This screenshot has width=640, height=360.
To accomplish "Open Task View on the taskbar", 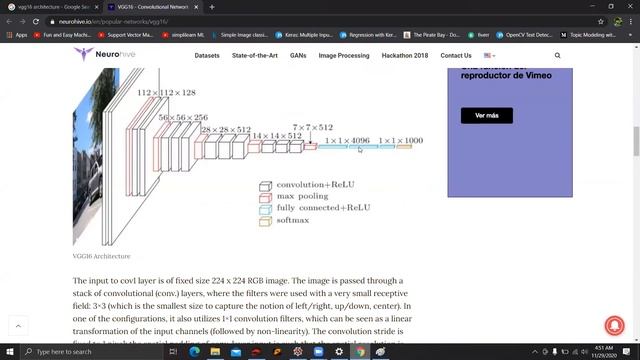I will tap(173, 351).
